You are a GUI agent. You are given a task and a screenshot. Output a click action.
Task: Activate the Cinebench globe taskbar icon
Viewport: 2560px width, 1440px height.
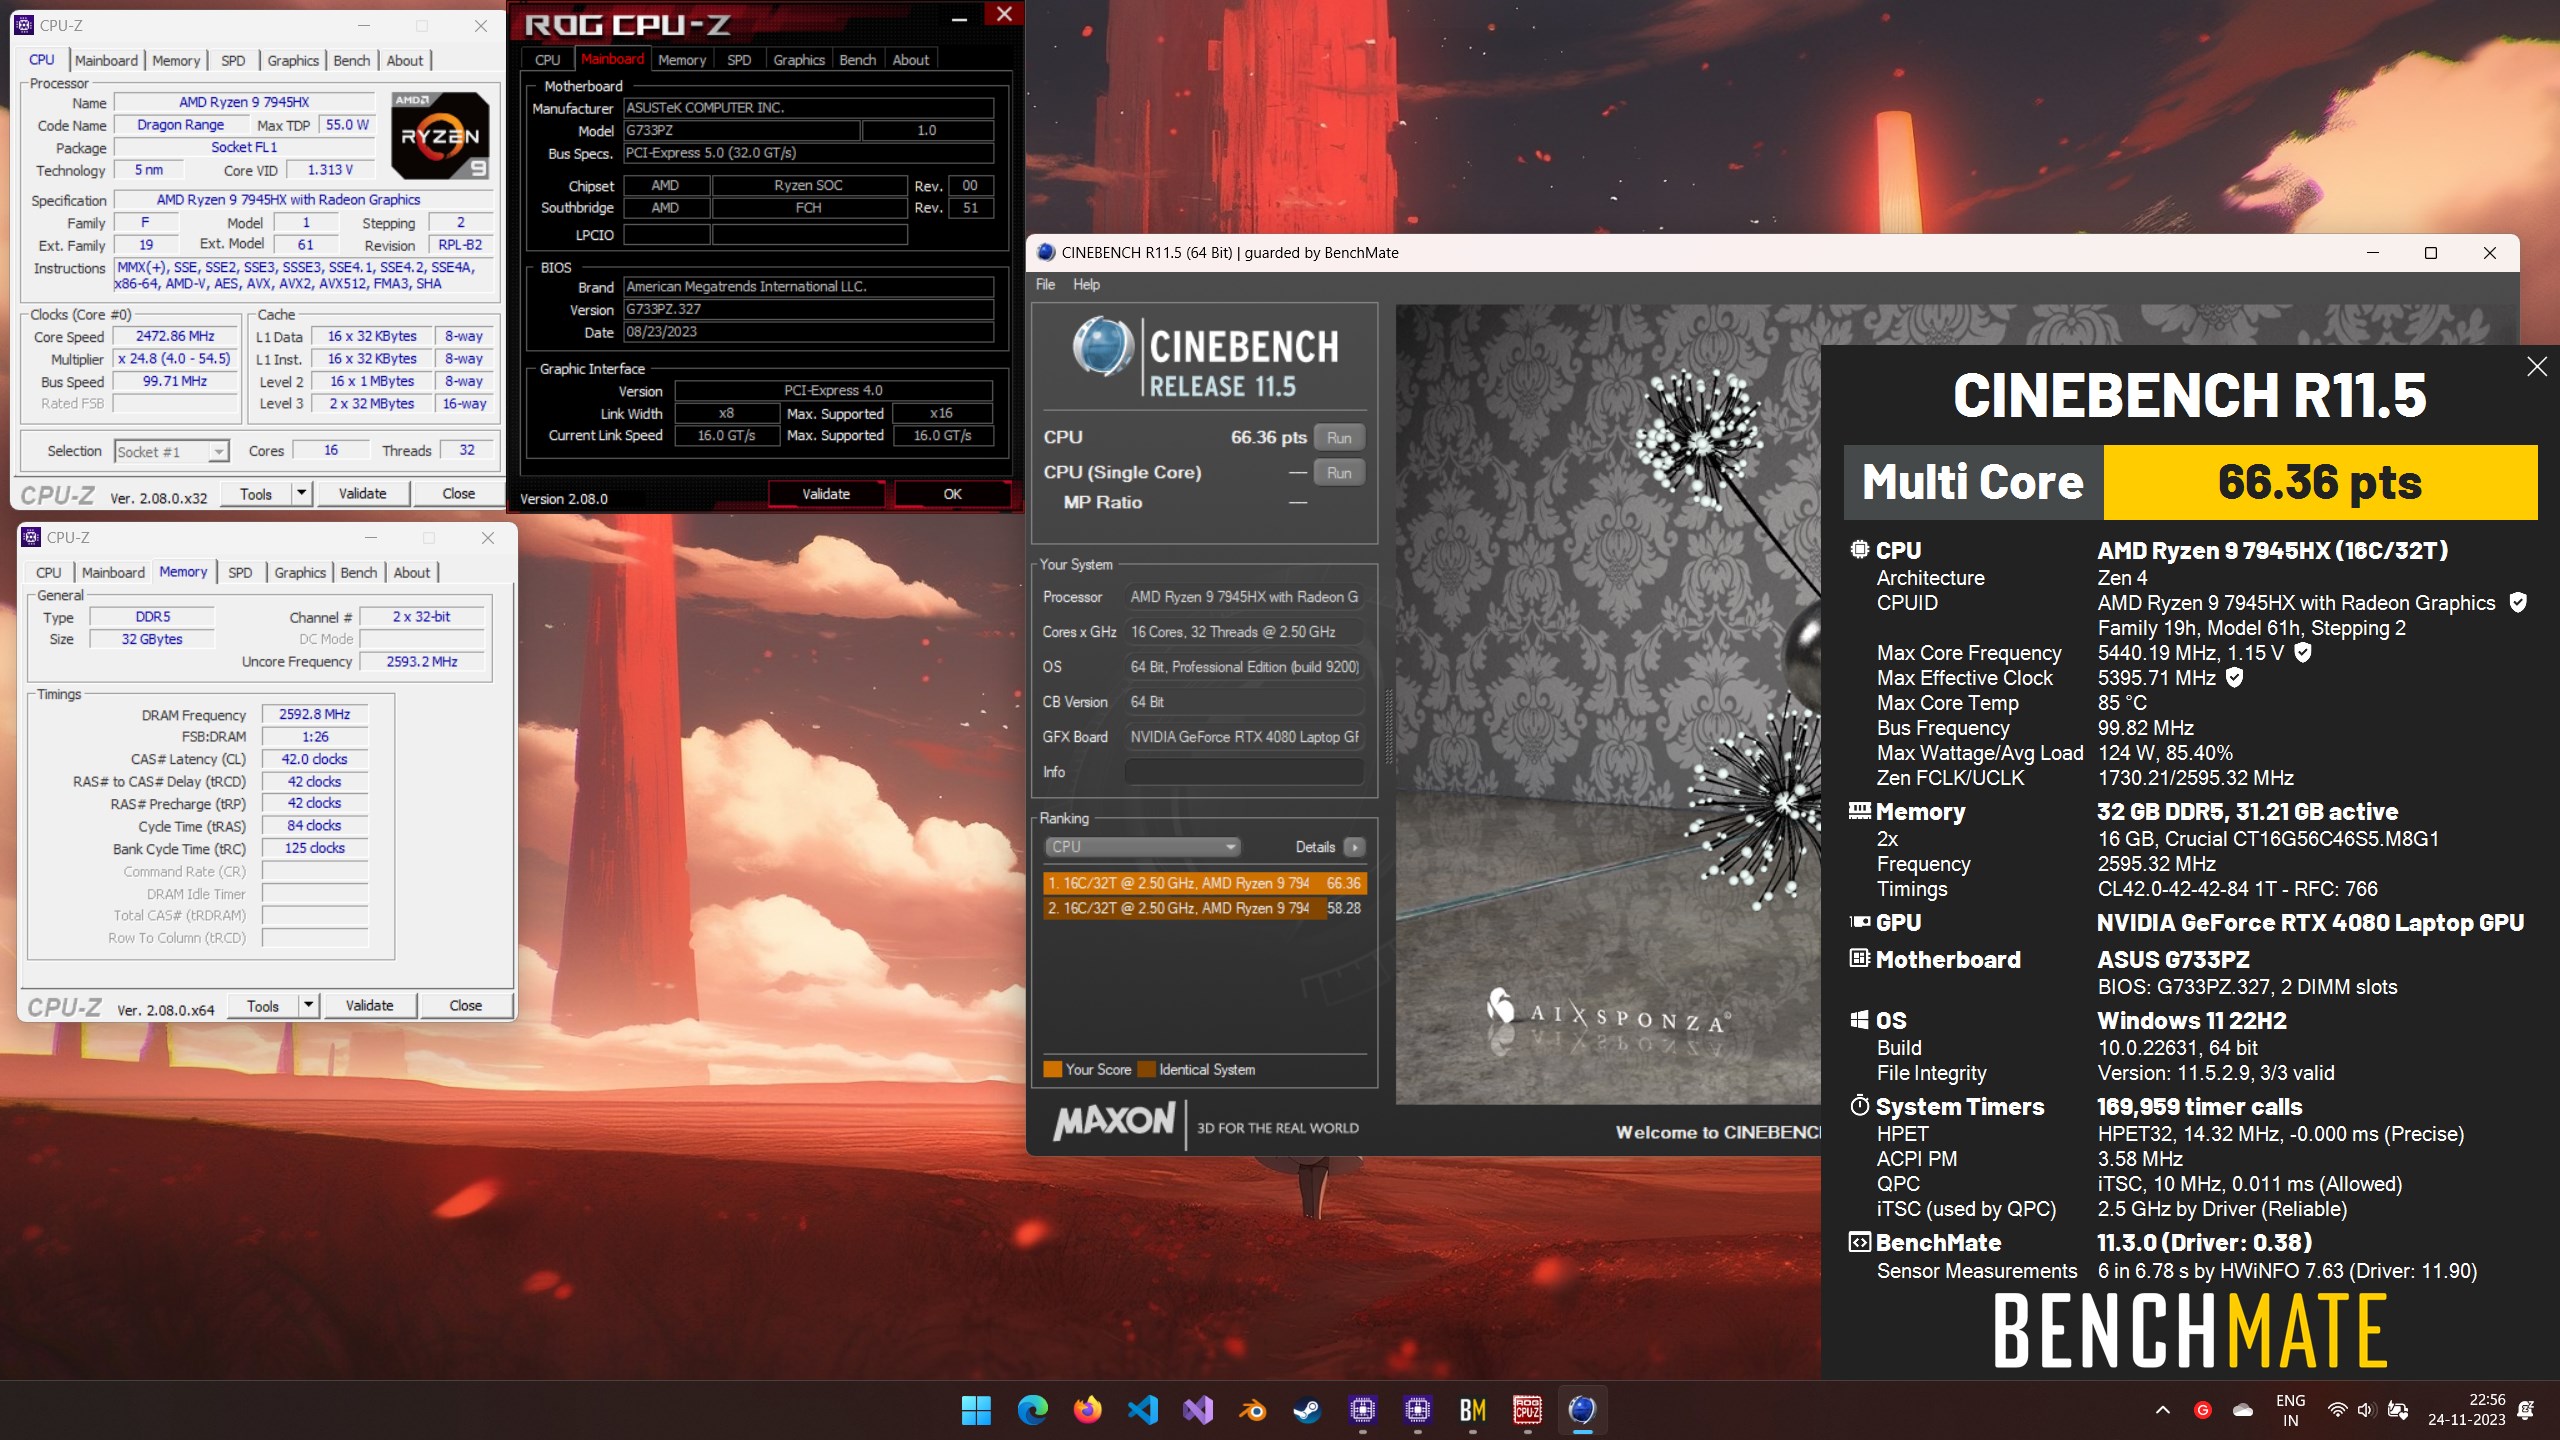point(1582,1410)
